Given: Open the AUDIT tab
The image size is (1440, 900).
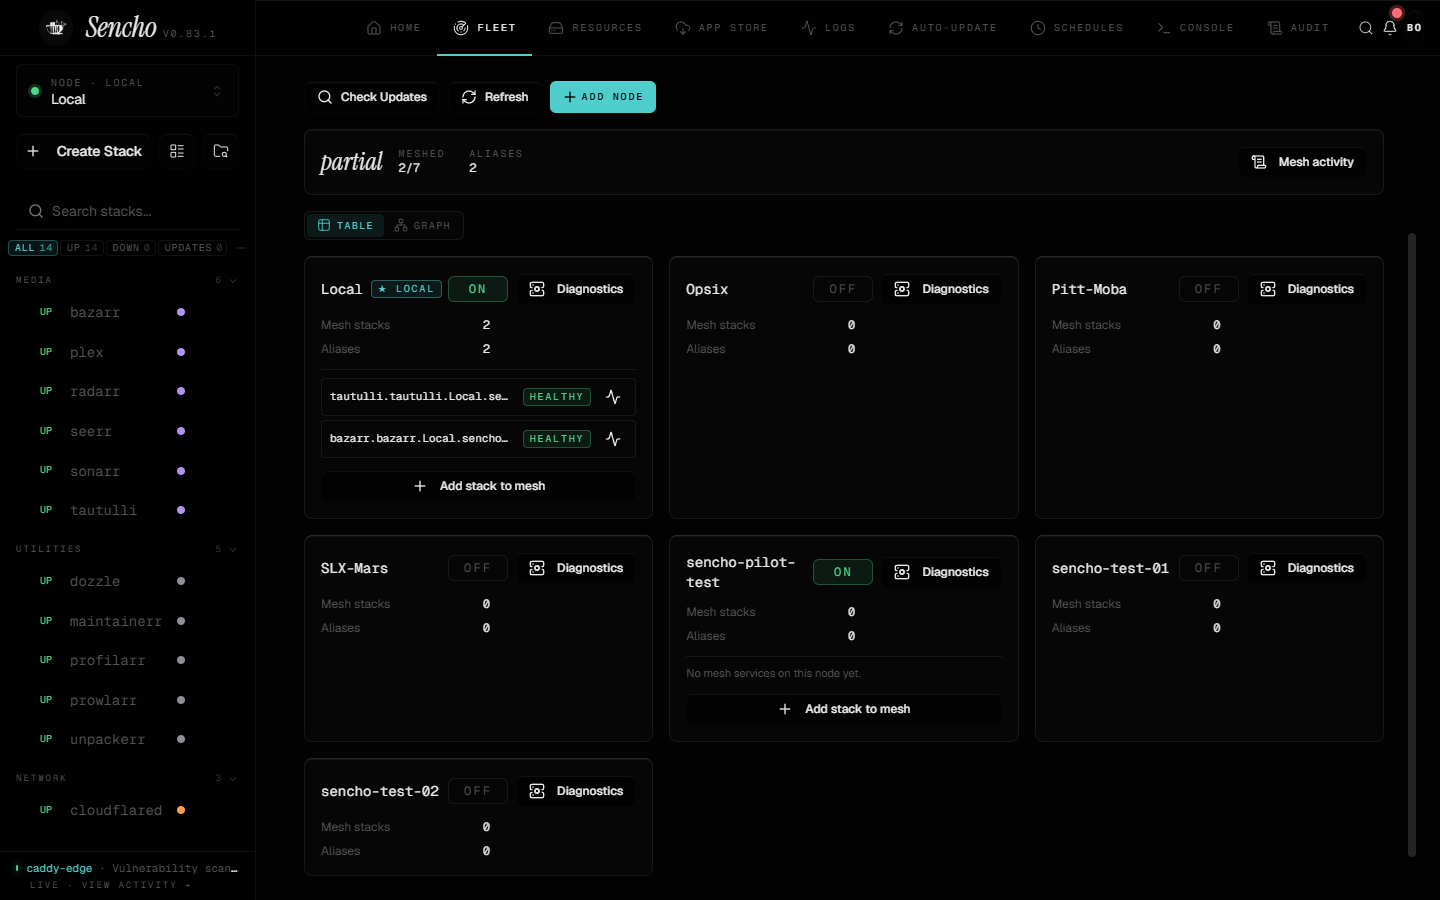Looking at the screenshot, I should point(1298,28).
